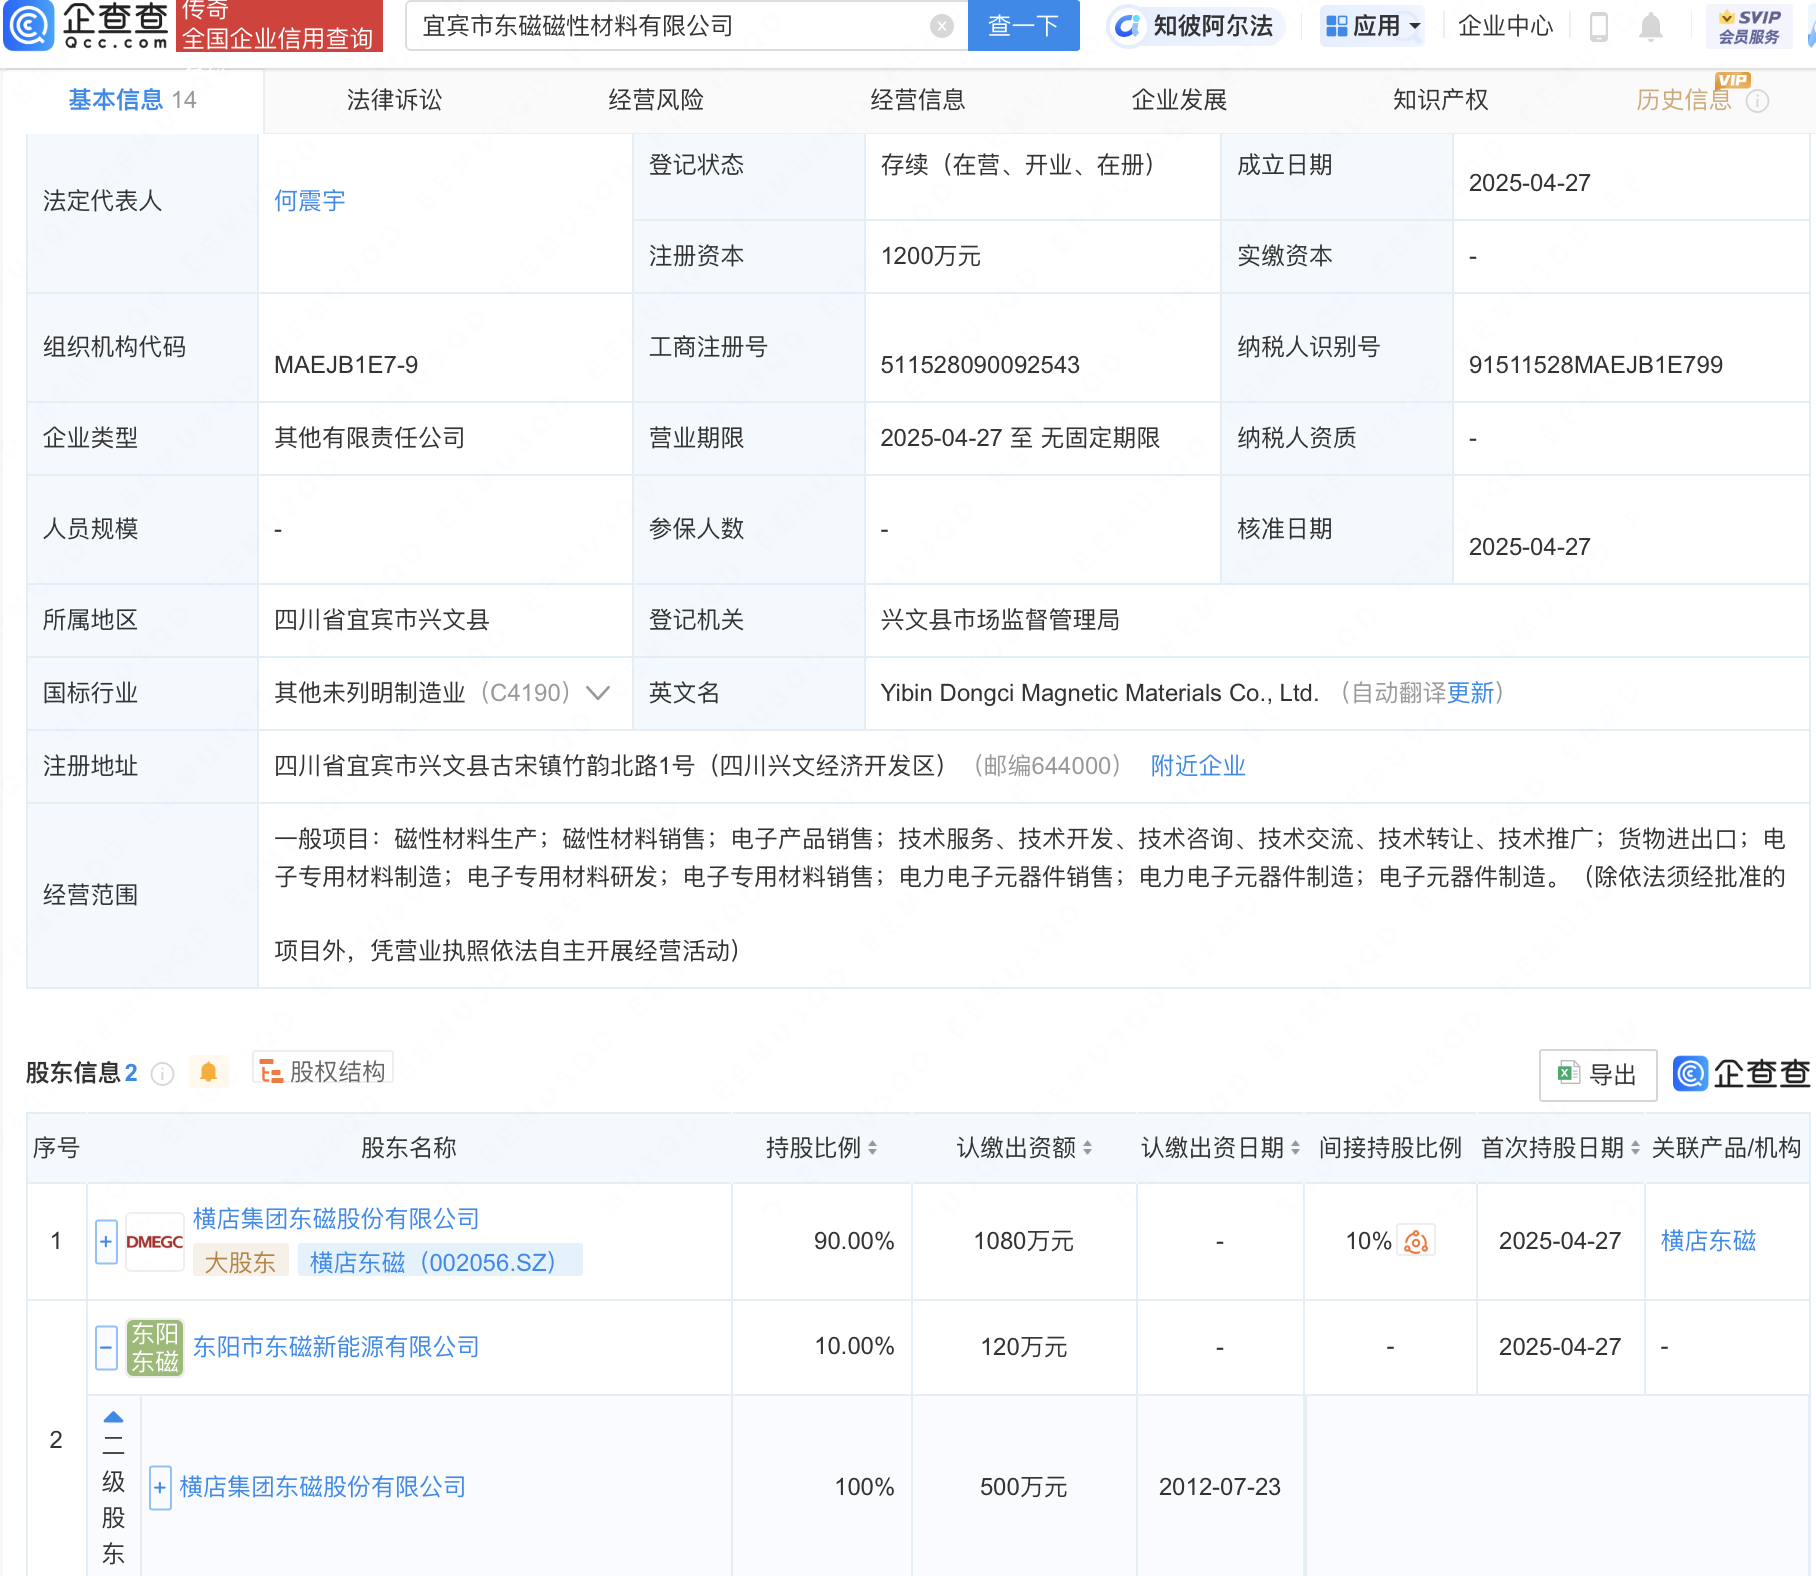Open indirect shareholding chart icon beside 10%
The width and height of the screenshot is (1816, 1576).
coord(1416,1241)
